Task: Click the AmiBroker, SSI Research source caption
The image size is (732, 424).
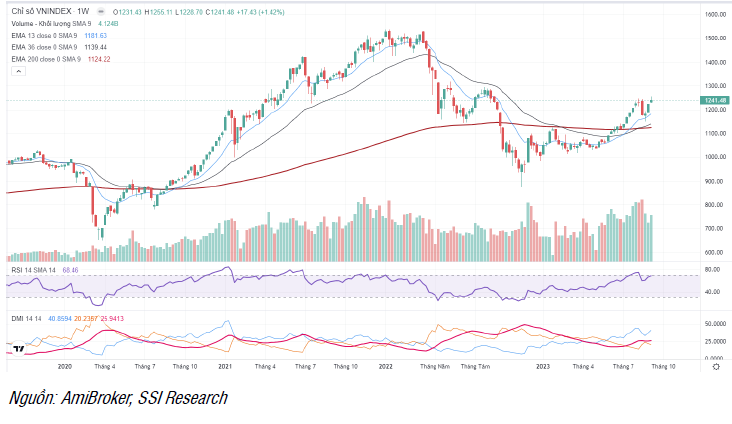Action: pos(118,398)
